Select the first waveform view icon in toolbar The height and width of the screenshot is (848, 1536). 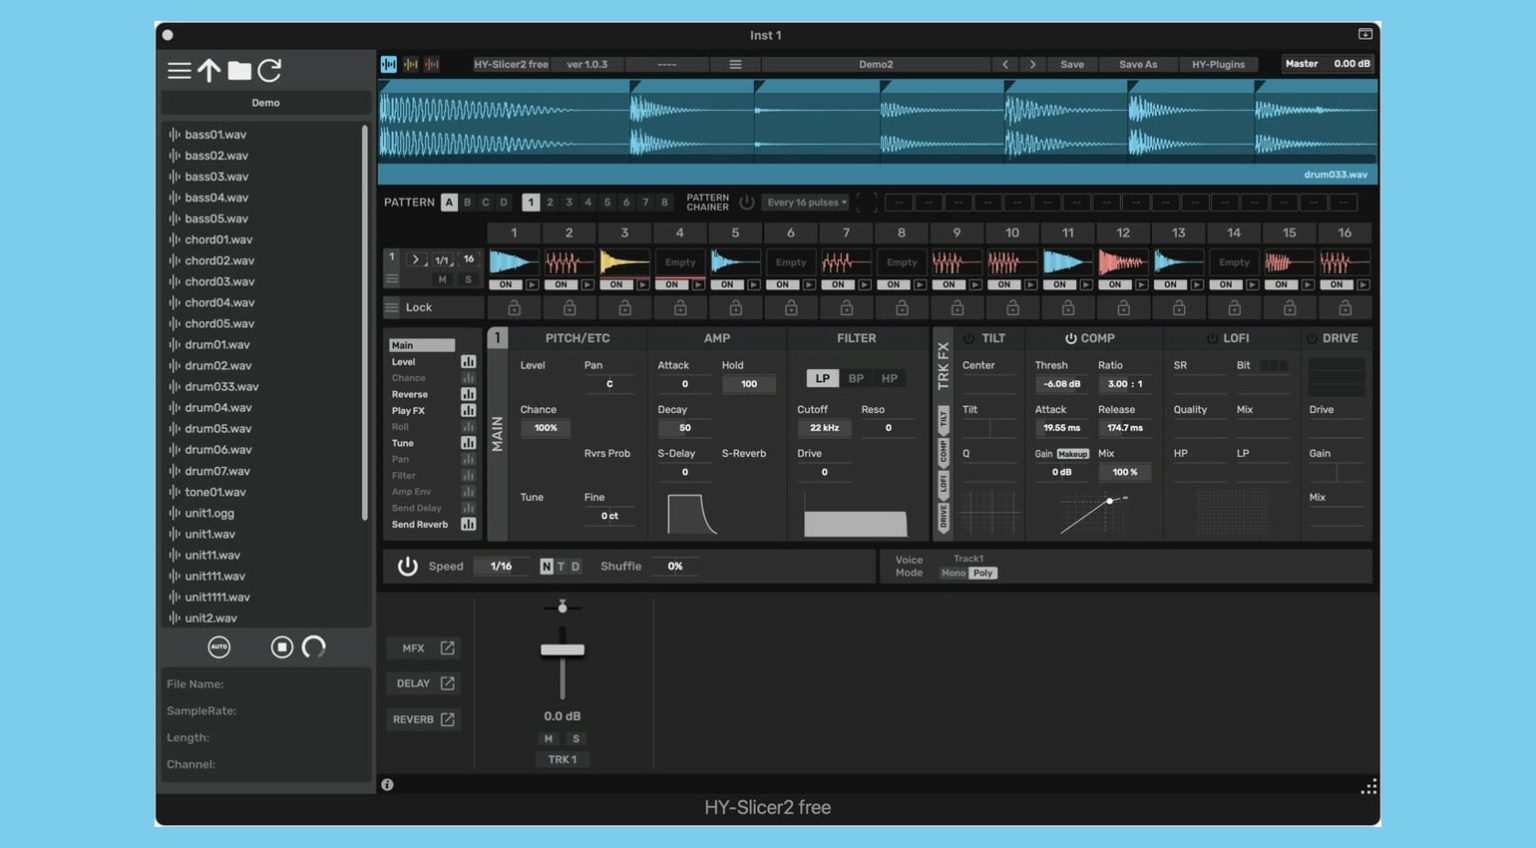click(388, 63)
